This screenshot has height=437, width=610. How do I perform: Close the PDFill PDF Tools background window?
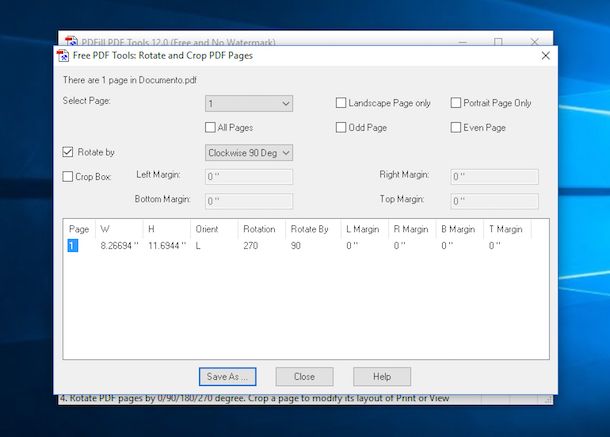point(535,41)
